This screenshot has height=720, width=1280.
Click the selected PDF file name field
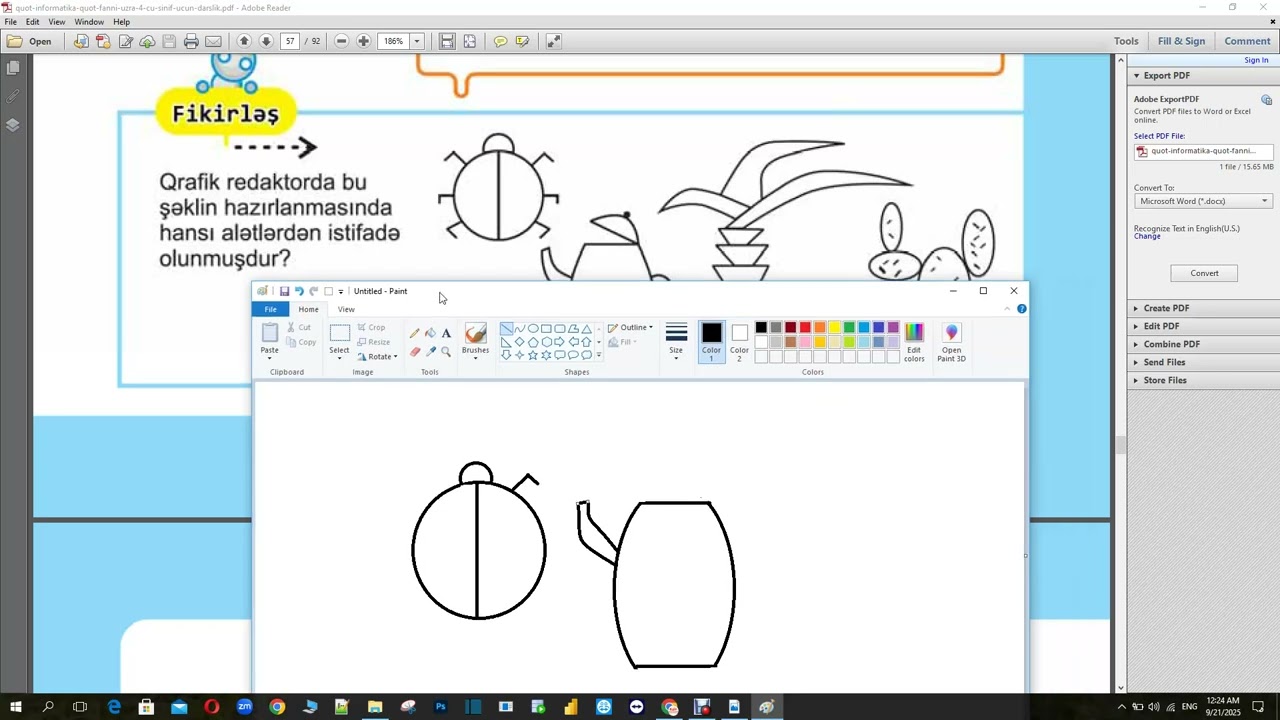point(1204,152)
